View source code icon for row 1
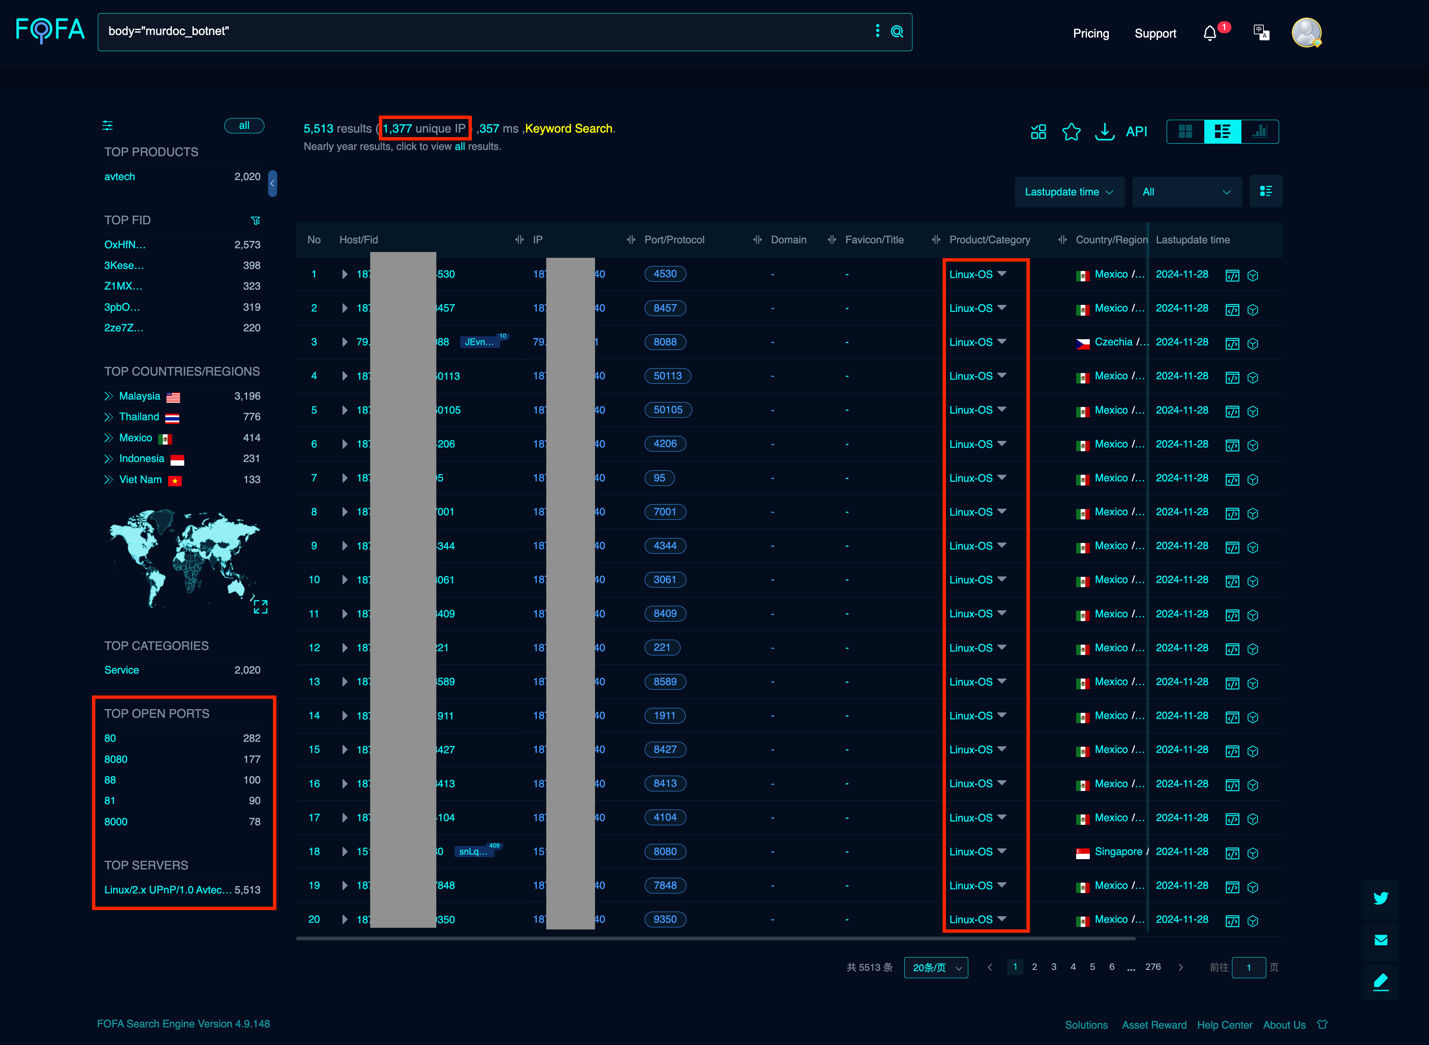The height and width of the screenshot is (1045, 1429). [1232, 276]
